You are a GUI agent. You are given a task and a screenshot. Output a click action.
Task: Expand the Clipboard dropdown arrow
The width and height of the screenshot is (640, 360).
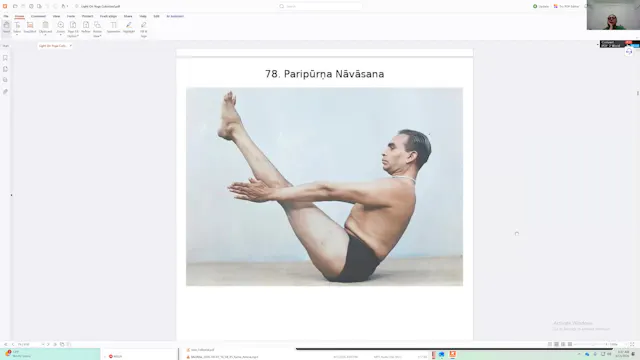45,35
